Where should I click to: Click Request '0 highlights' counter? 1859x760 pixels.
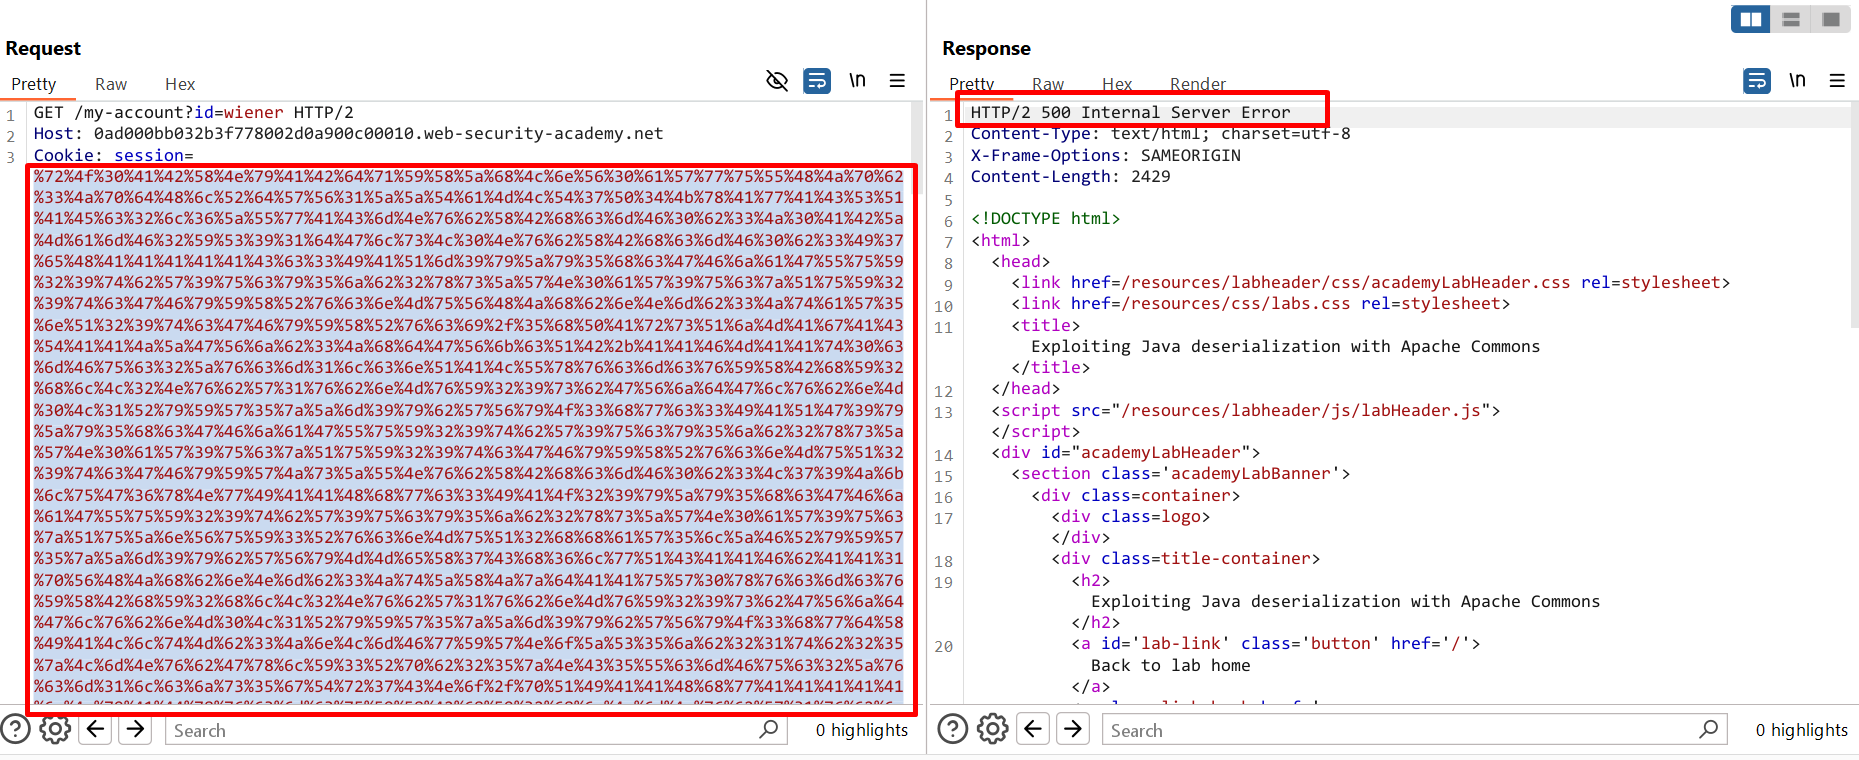tap(862, 730)
